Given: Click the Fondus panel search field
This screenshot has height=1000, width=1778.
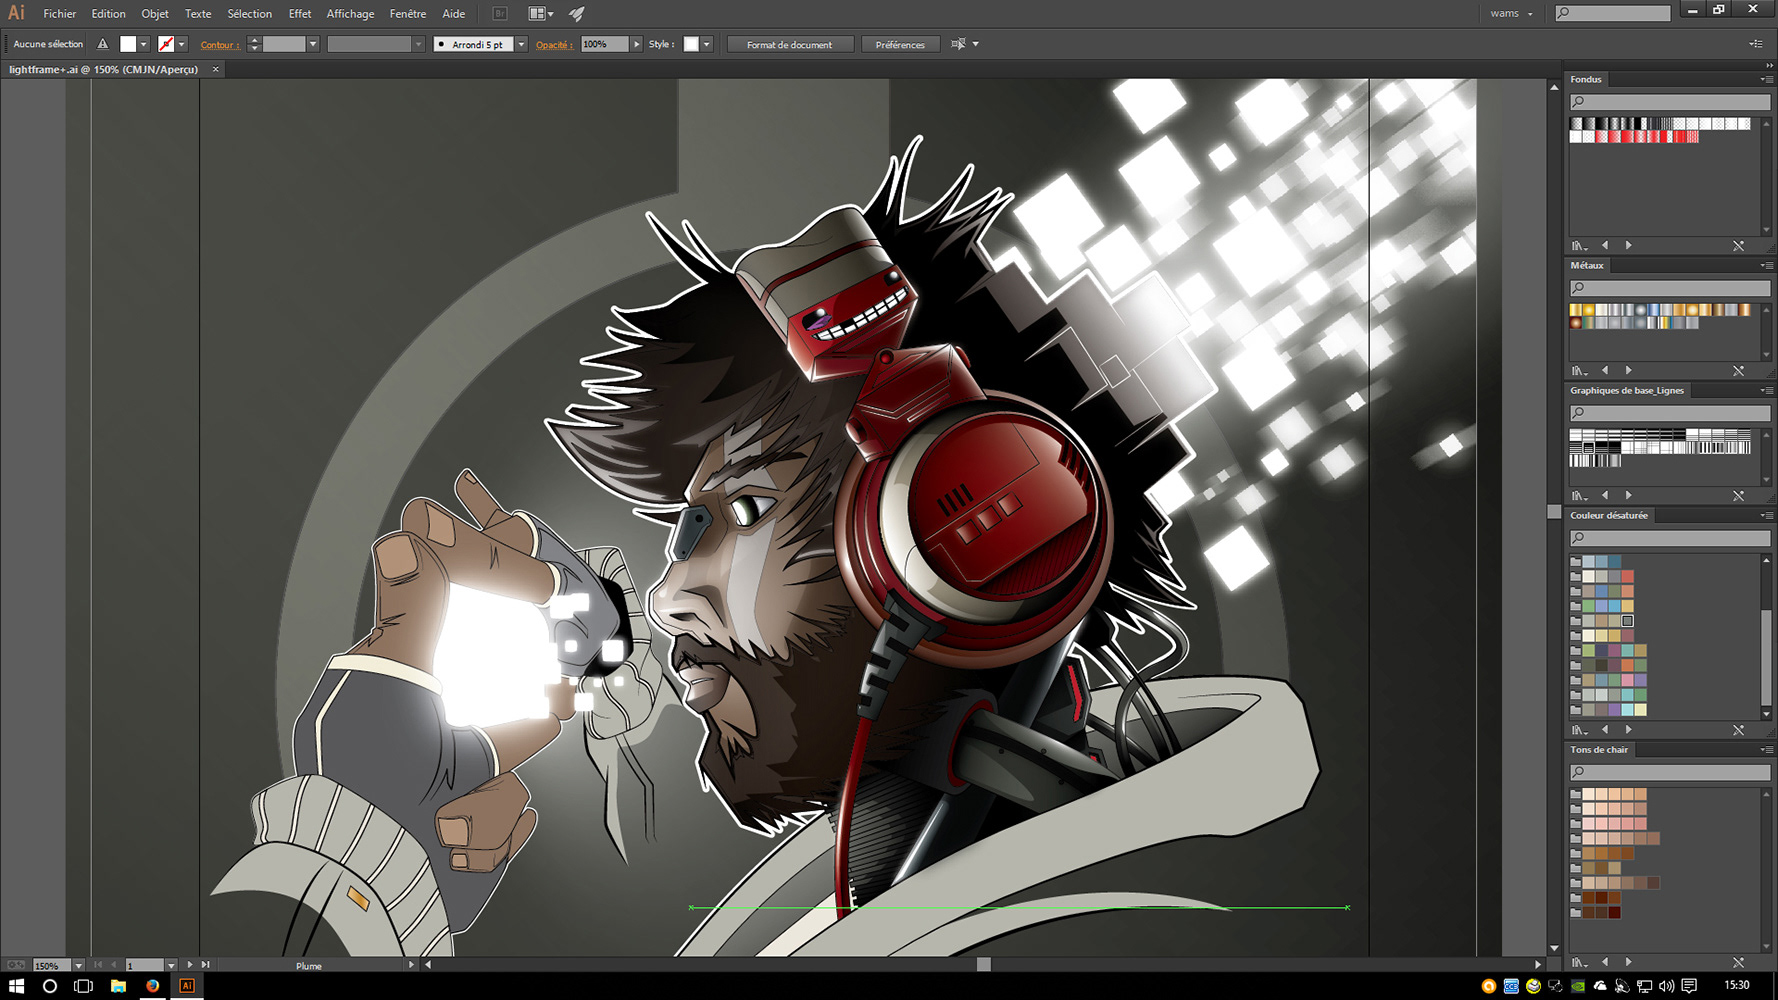Looking at the screenshot, I should (1669, 101).
